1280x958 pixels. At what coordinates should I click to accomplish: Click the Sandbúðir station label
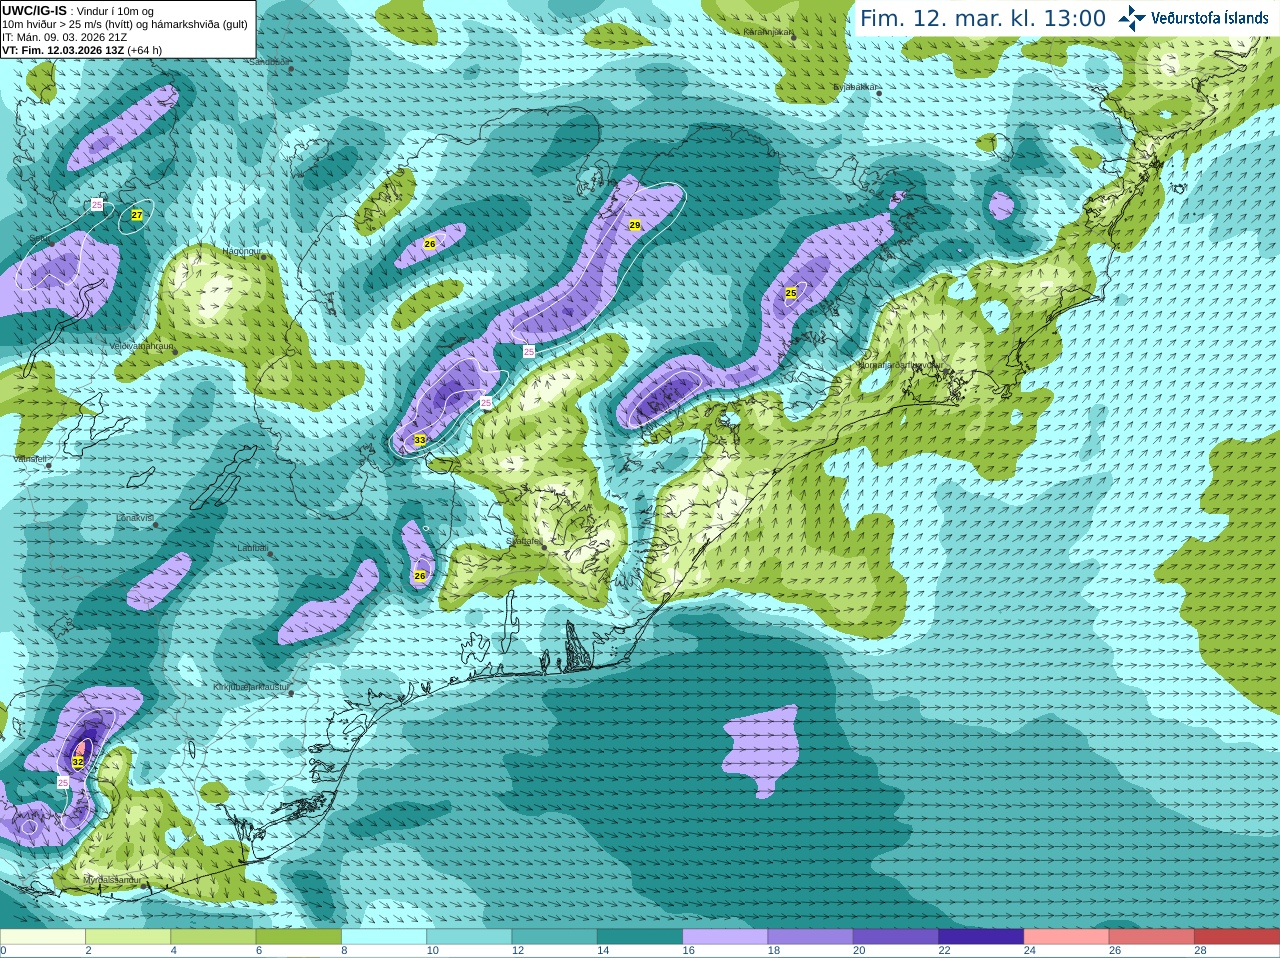click(x=269, y=62)
